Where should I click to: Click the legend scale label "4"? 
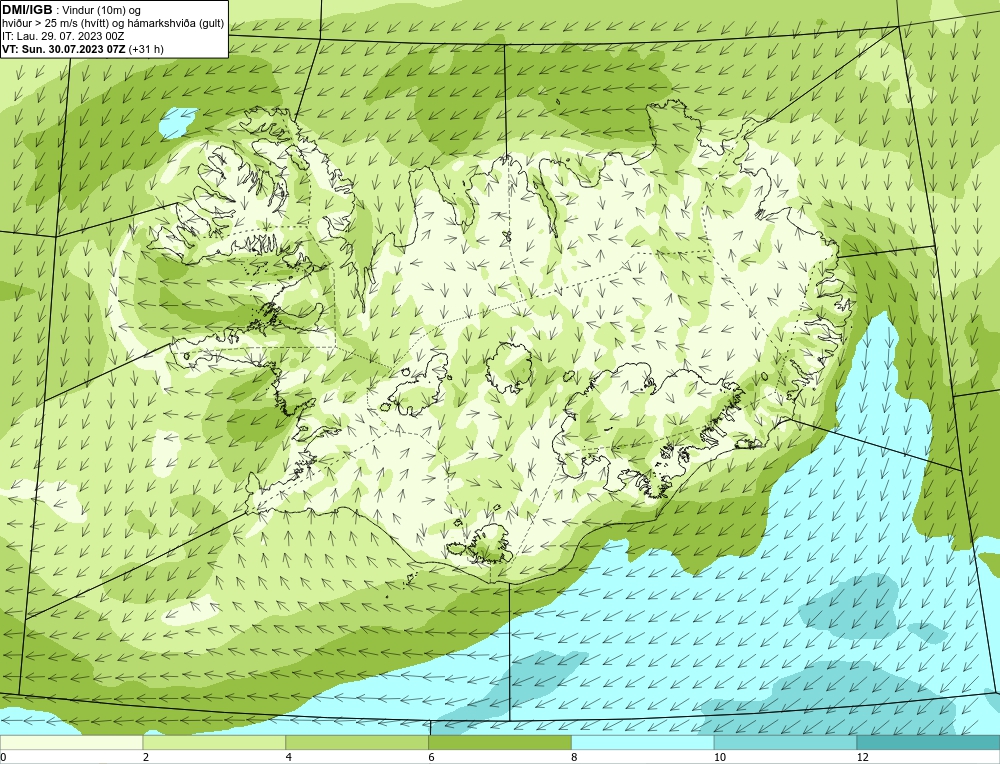289,757
